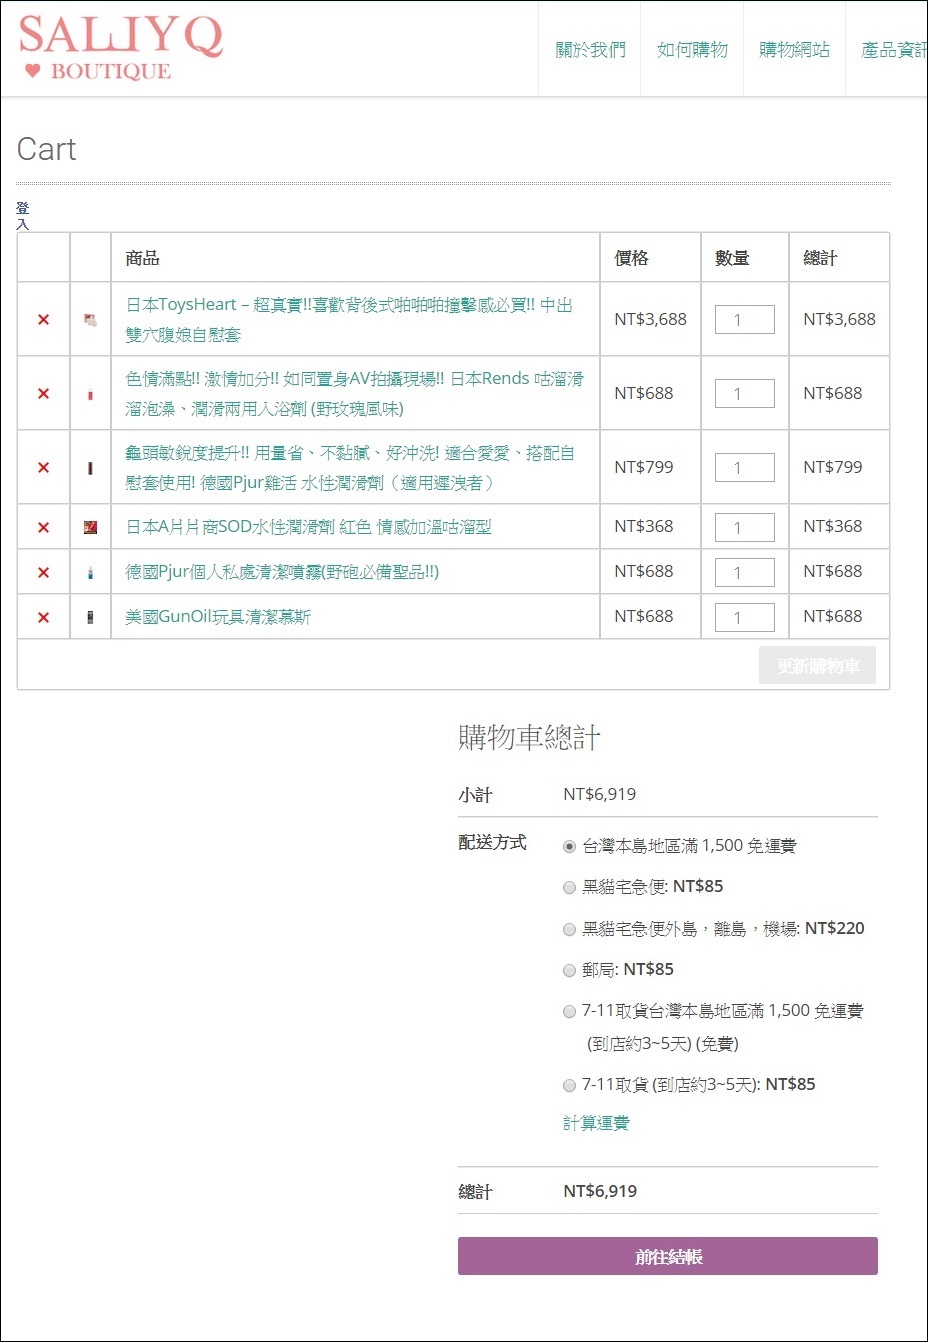This screenshot has width=928, height=1342.
Task: Open the 日本SOD水性潤滑劑 product link
Action: tap(308, 527)
